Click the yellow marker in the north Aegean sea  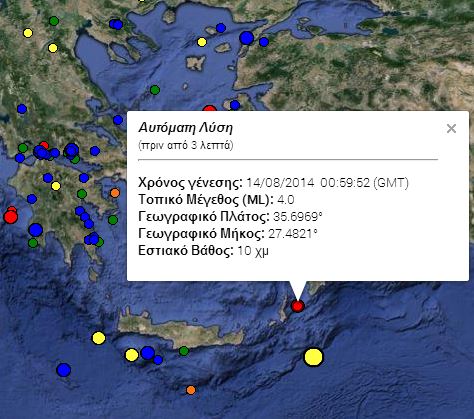pyautogui.click(x=202, y=42)
